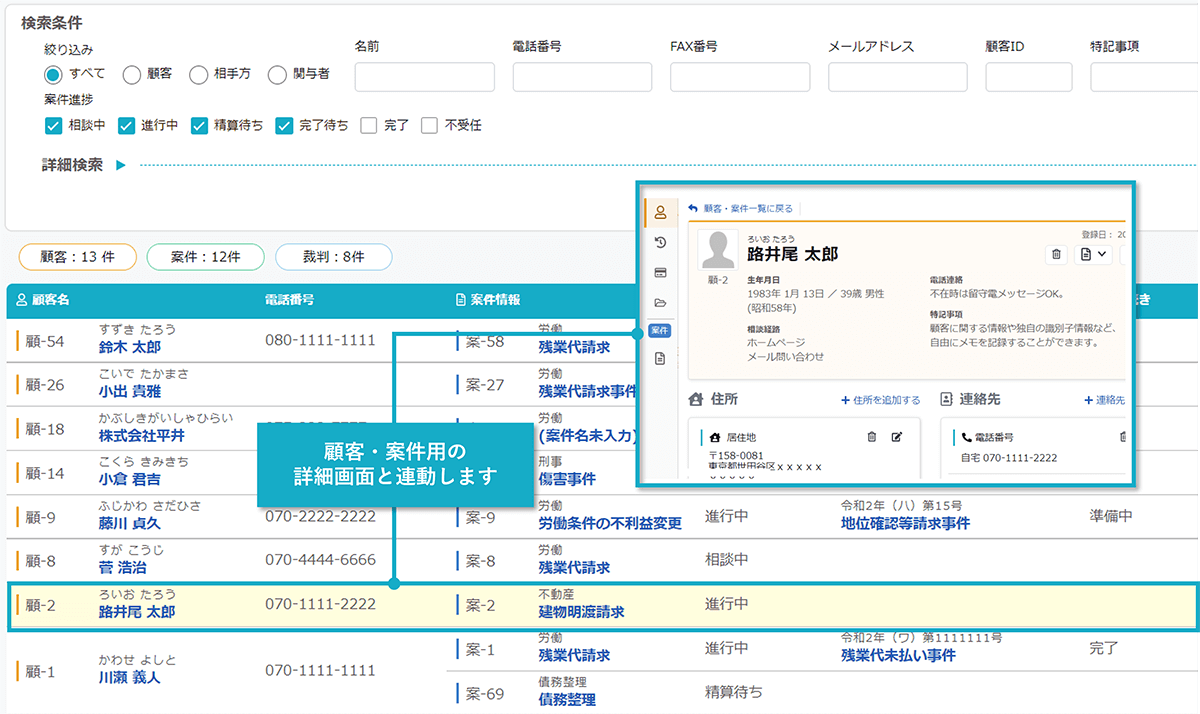This screenshot has height=714, width=1200.
Task: Click phone number 080-1111-1111
Action: [x=320, y=340]
